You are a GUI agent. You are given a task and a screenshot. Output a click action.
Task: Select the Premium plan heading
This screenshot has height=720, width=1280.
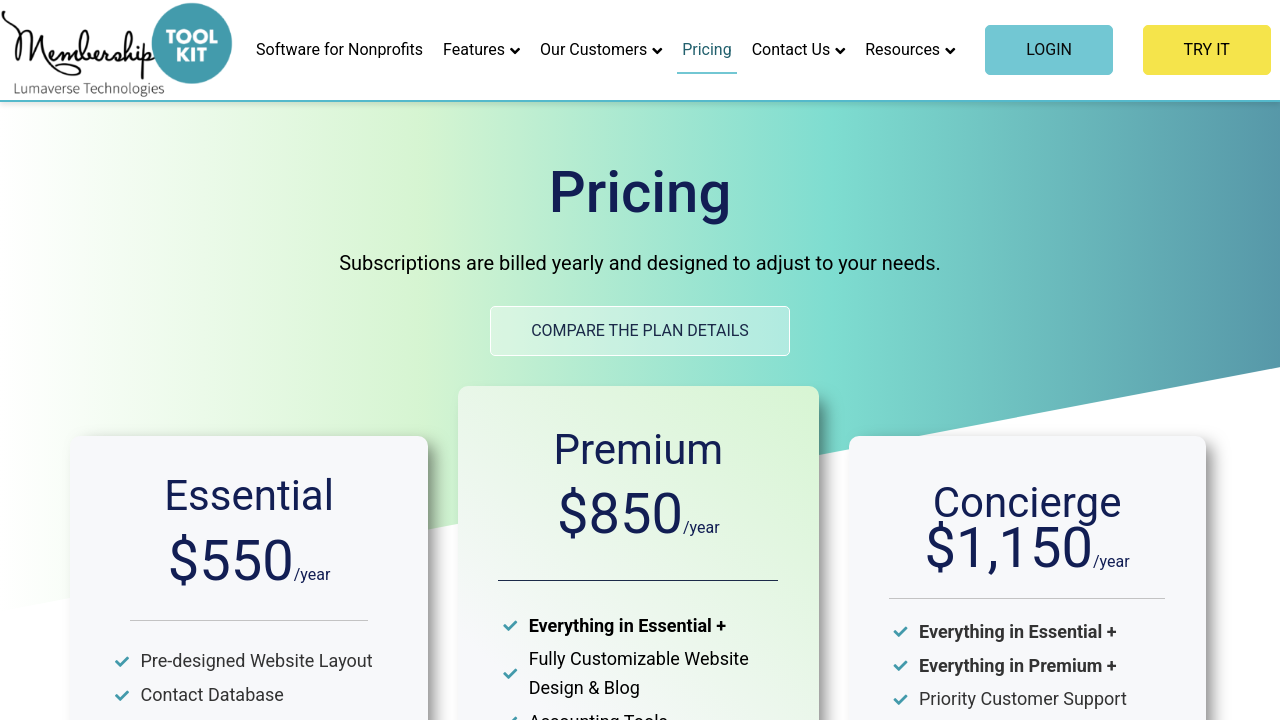638,450
